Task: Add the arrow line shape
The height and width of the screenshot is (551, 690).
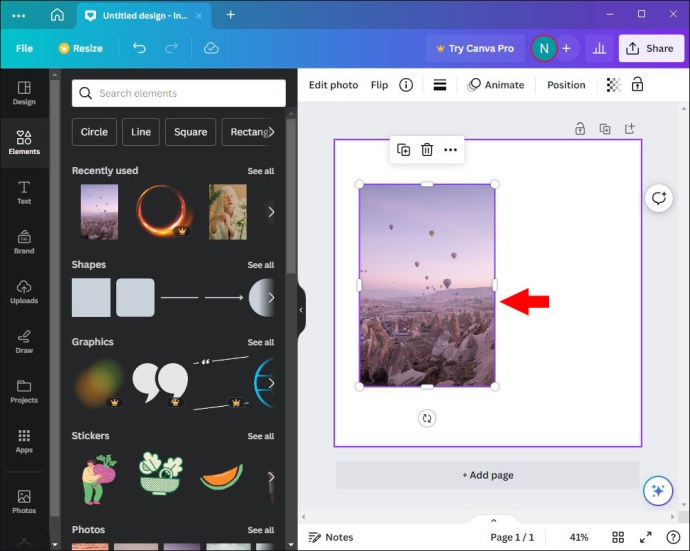Action: tap(224, 298)
